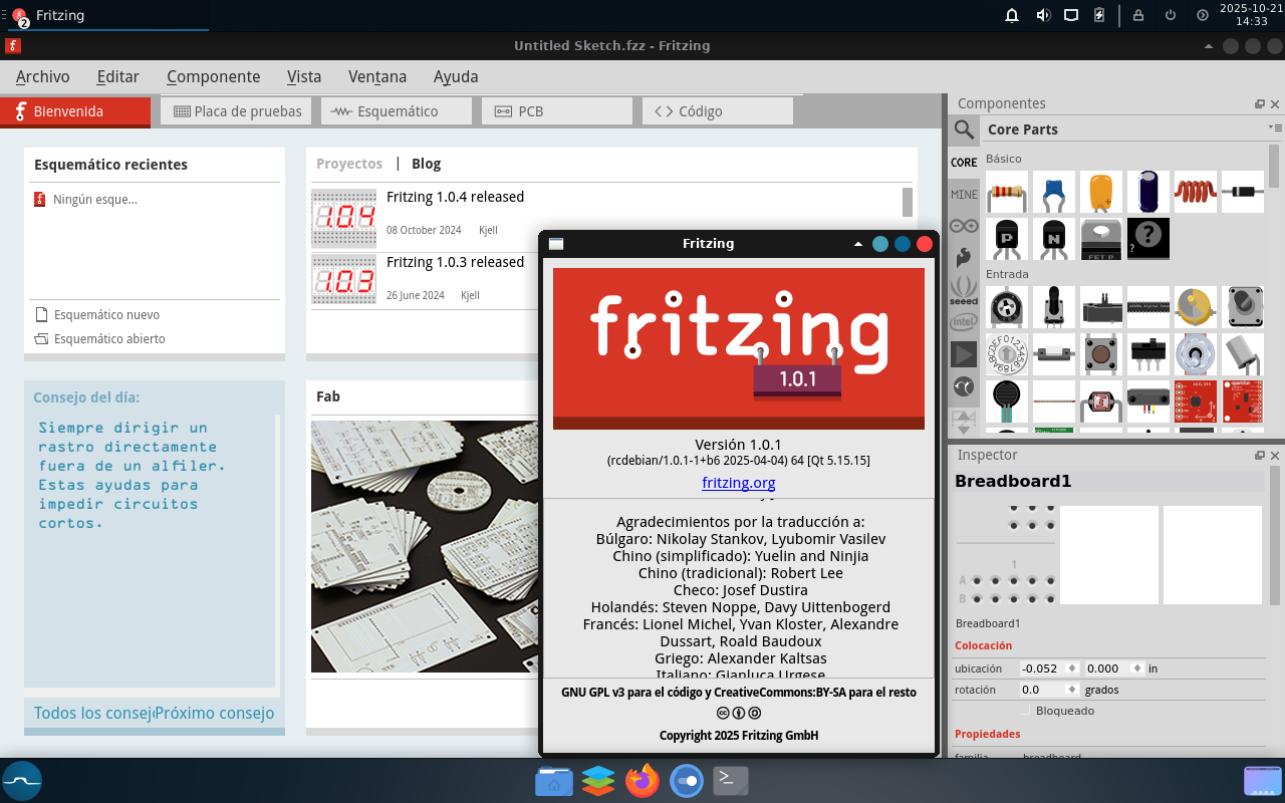Open the fritzing.org link
1285x803 pixels.
point(738,482)
